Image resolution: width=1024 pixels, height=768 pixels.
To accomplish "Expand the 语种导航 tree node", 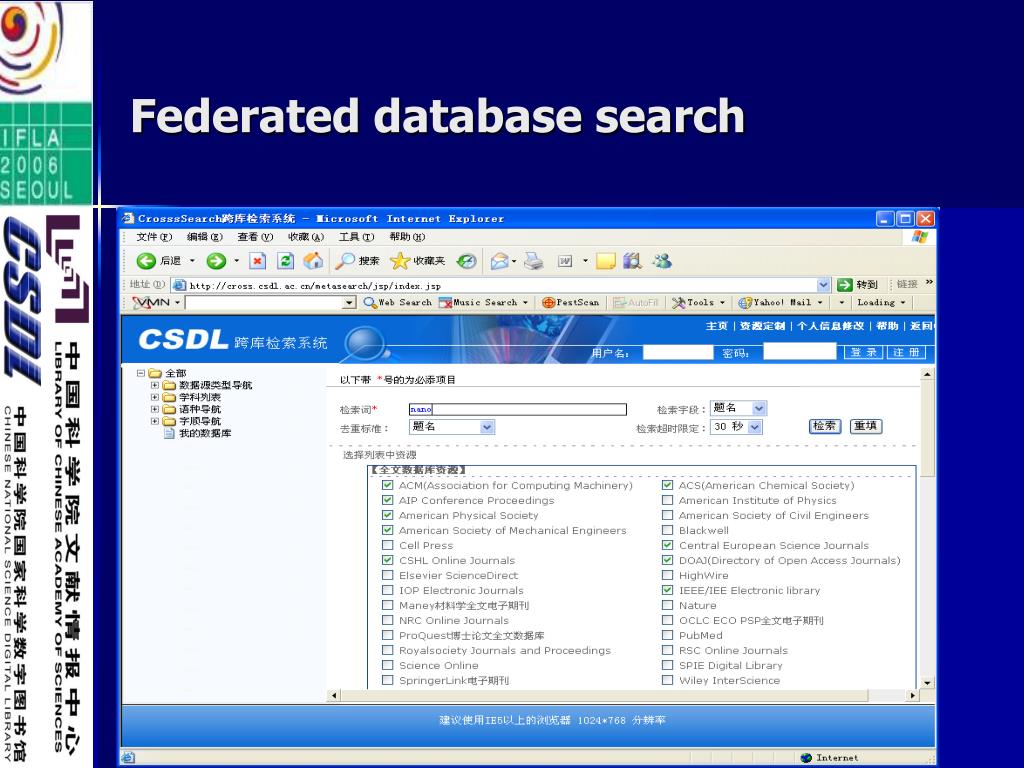I will [155, 409].
